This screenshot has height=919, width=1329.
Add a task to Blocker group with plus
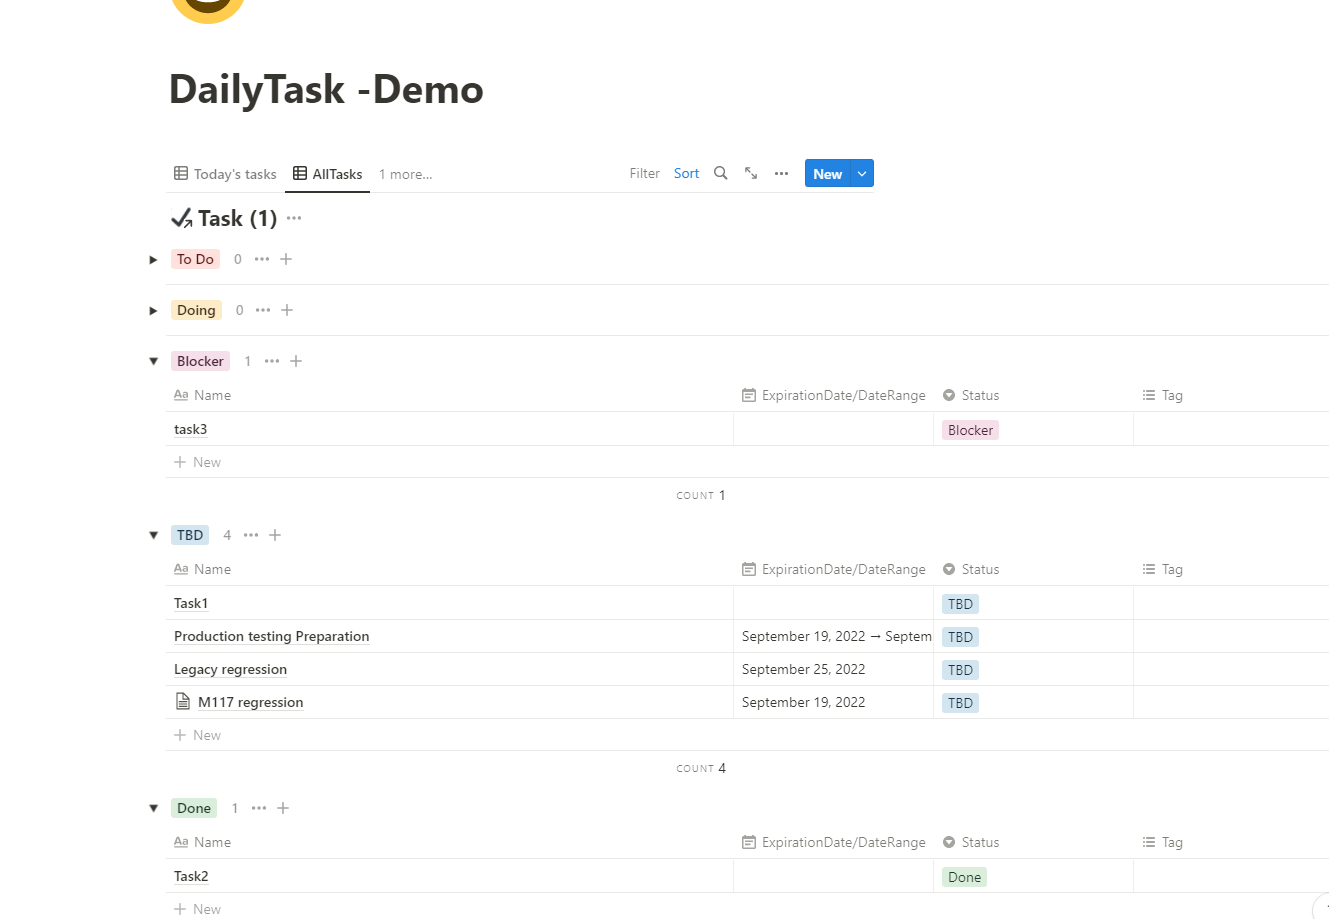[x=296, y=361]
